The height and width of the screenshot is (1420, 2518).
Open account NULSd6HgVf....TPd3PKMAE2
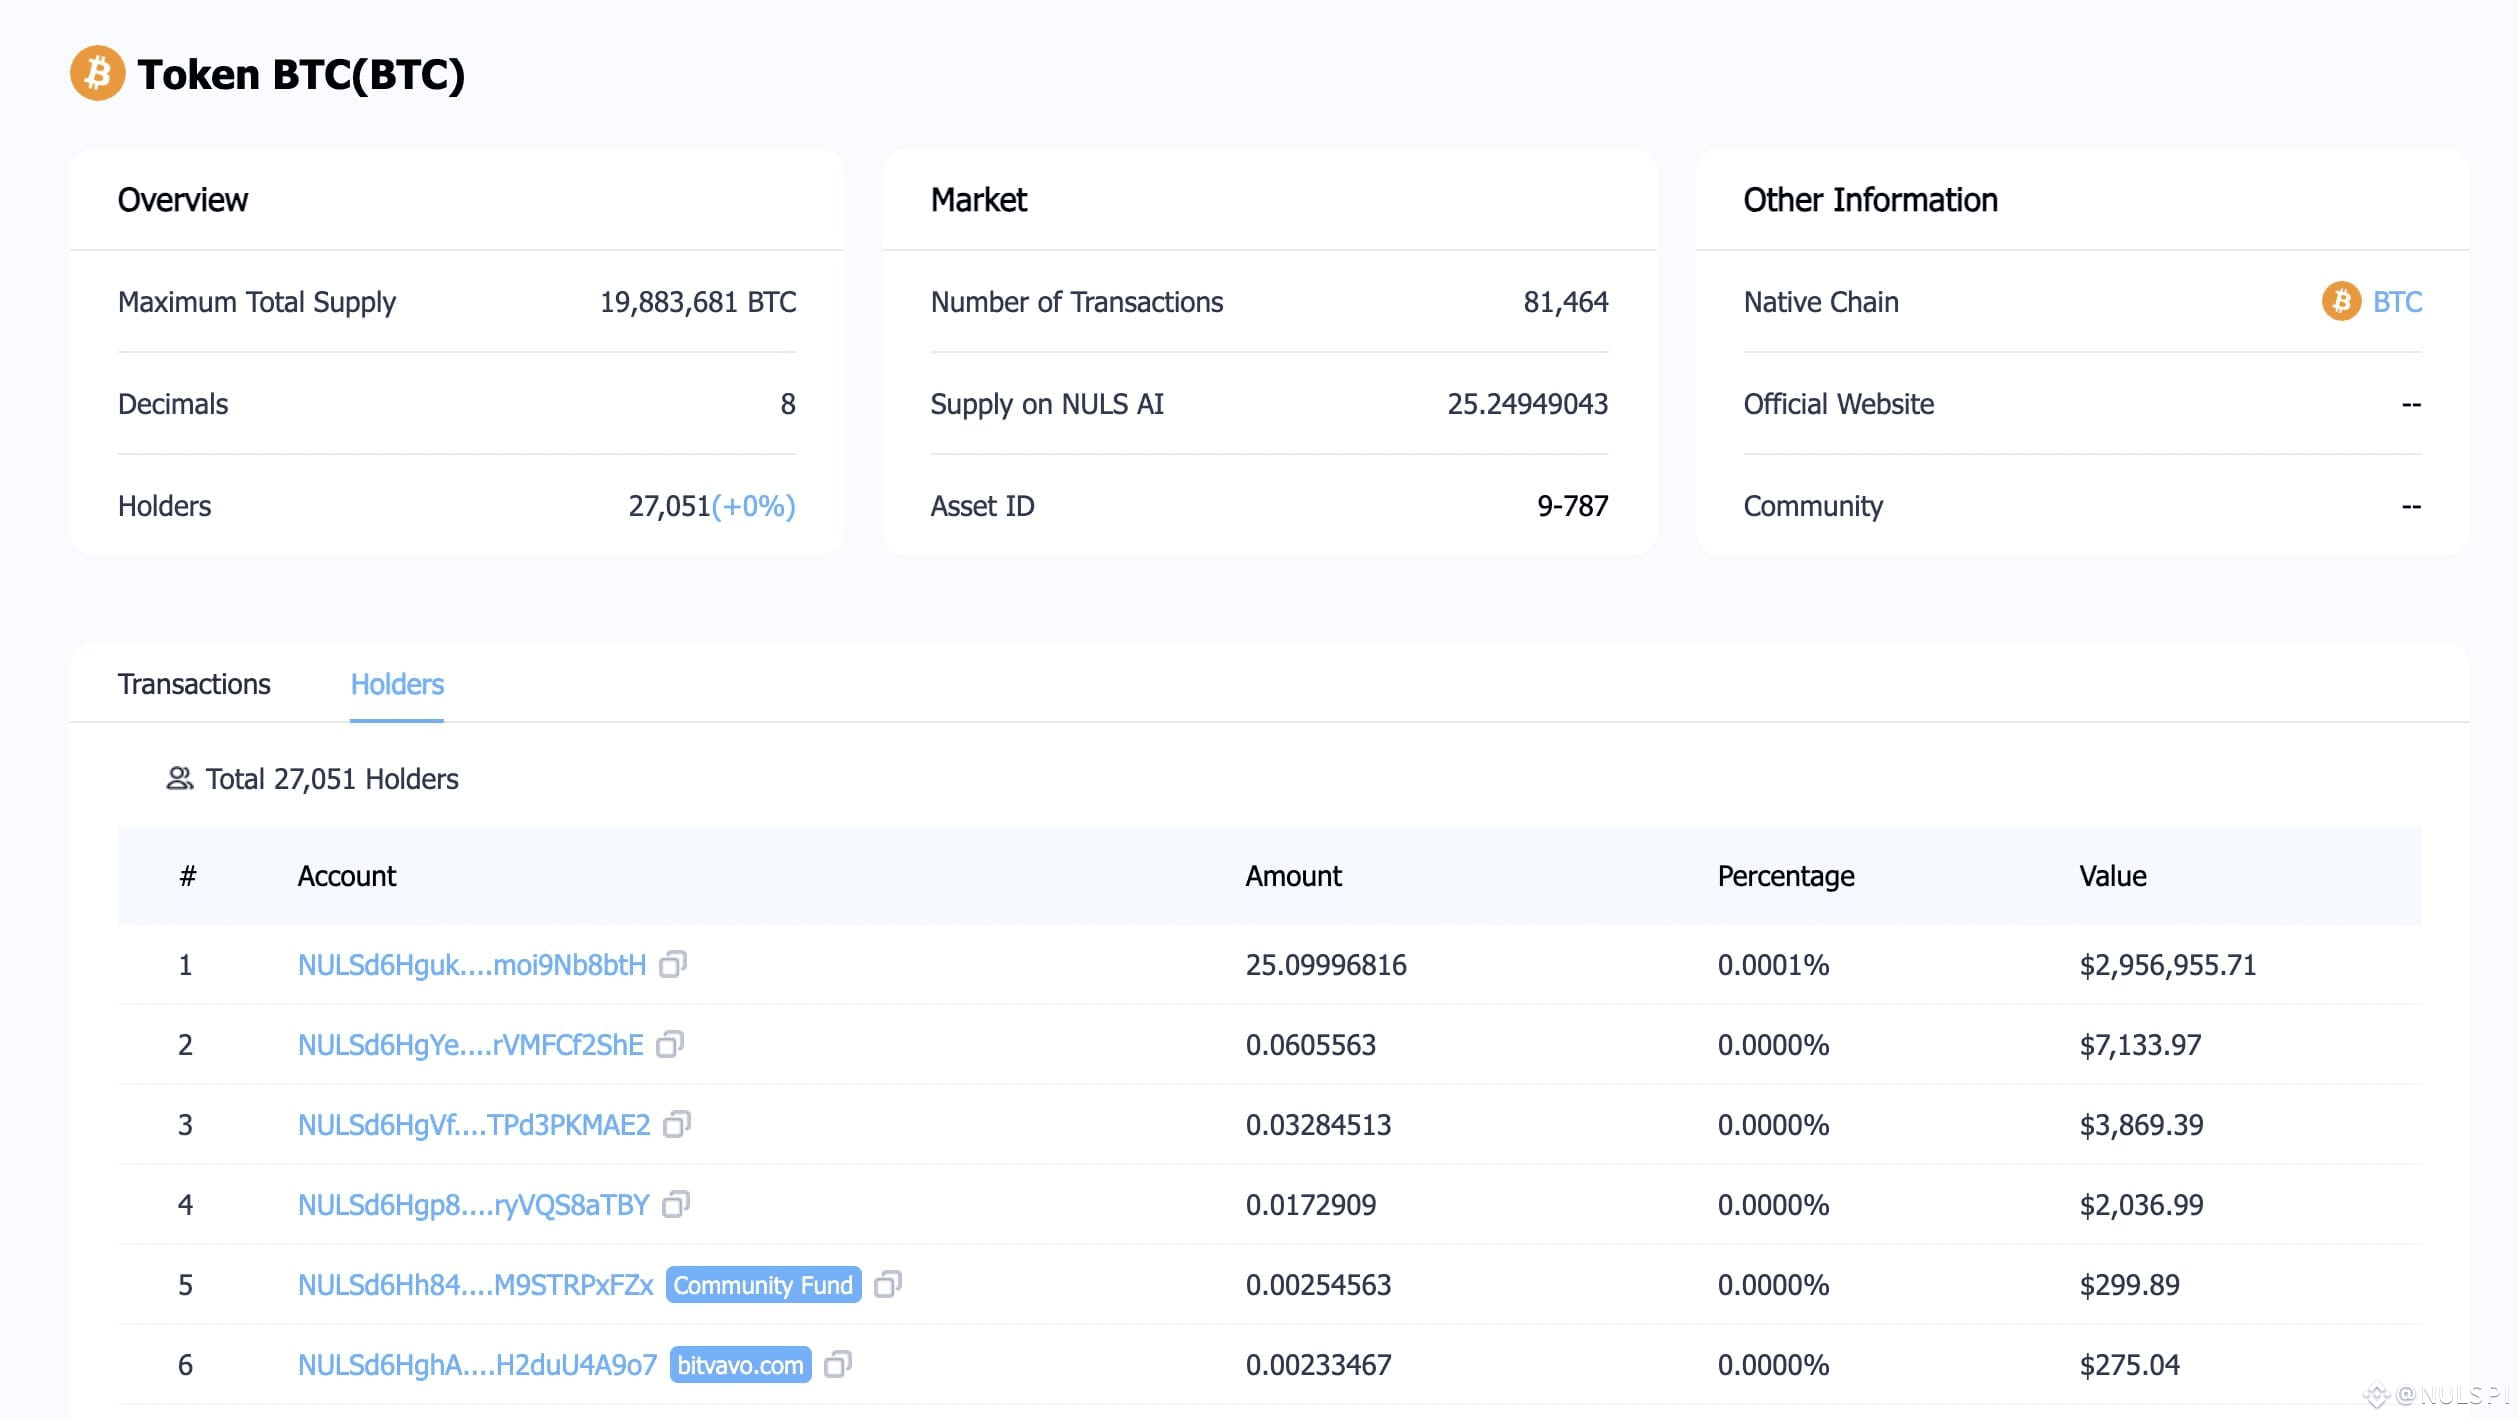pyautogui.click(x=474, y=1125)
